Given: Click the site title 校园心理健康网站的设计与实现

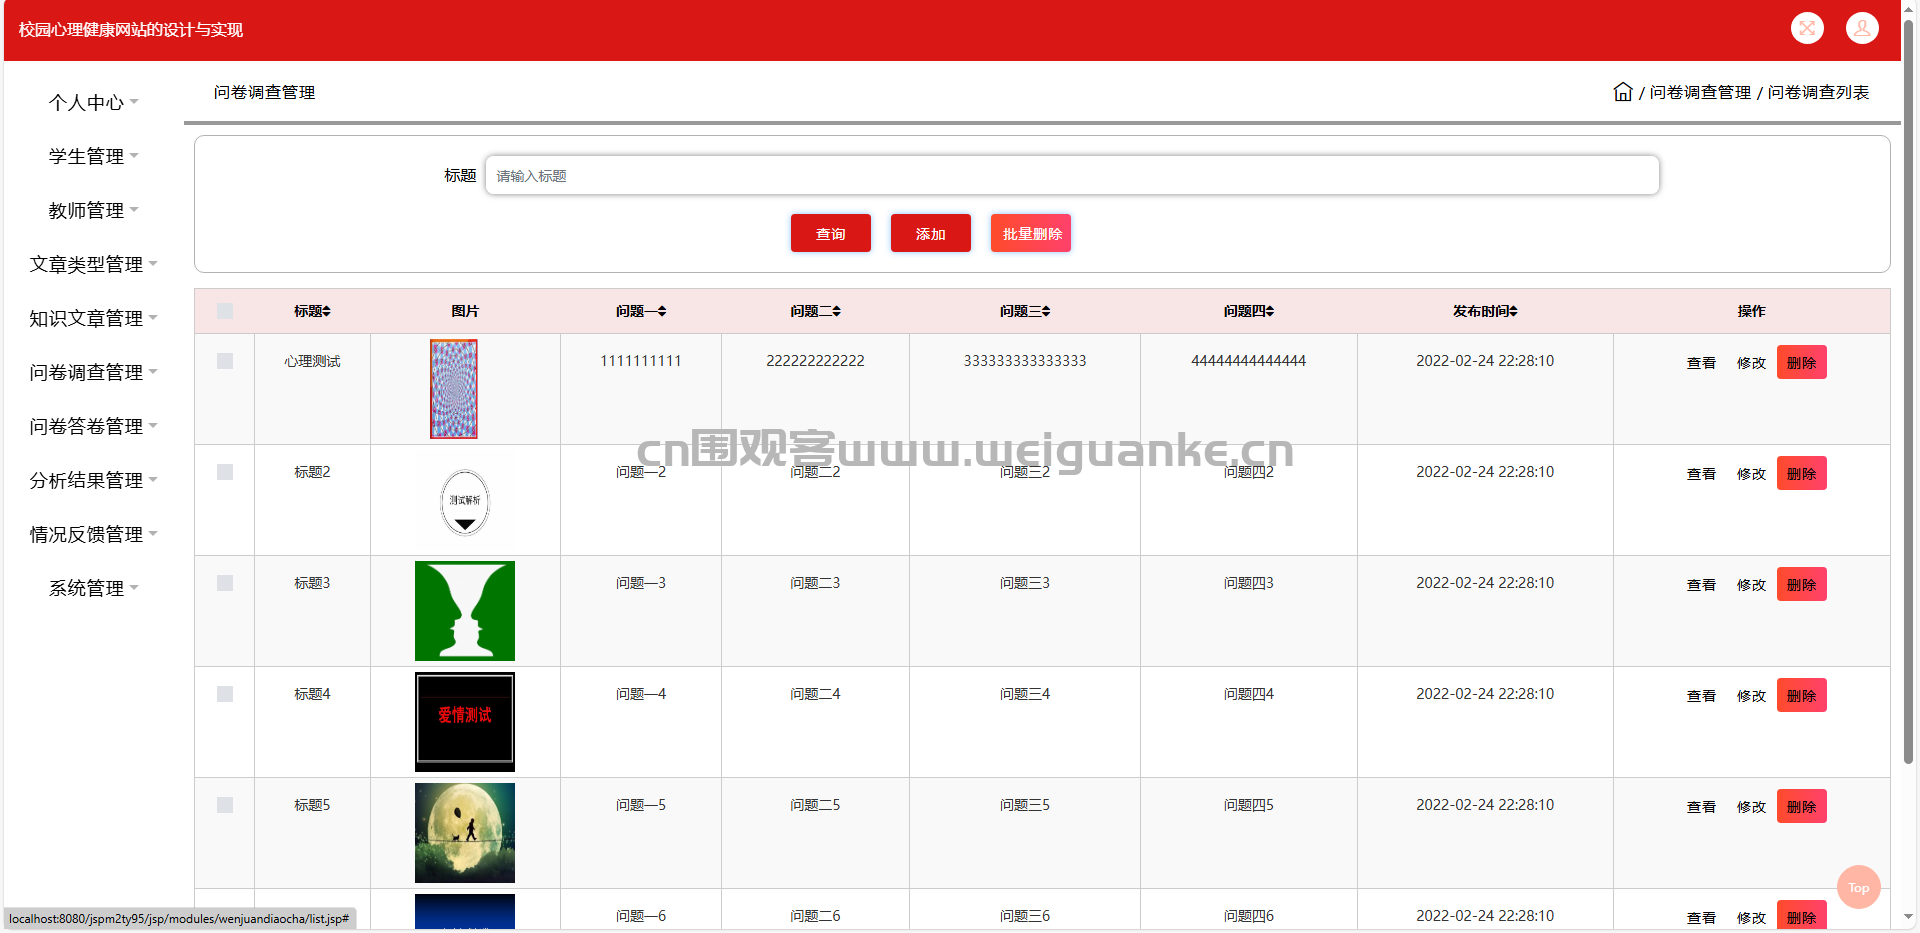Looking at the screenshot, I should point(131,30).
